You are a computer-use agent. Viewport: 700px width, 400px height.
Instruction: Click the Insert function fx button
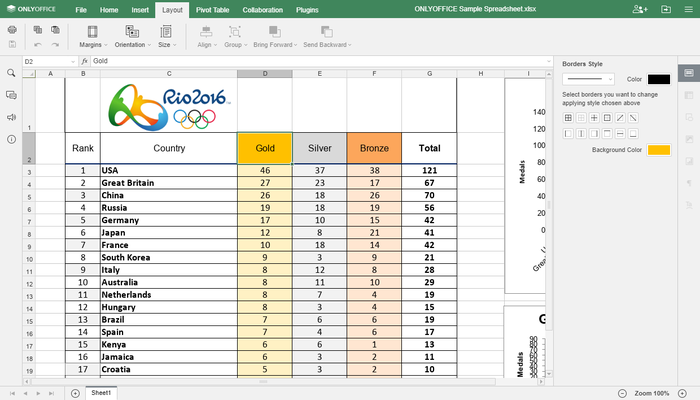tap(85, 61)
